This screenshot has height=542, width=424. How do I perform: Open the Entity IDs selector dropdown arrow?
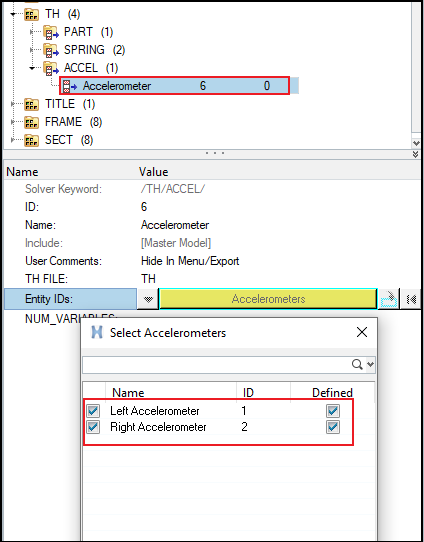pyautogui.click(x=148, y=299)
